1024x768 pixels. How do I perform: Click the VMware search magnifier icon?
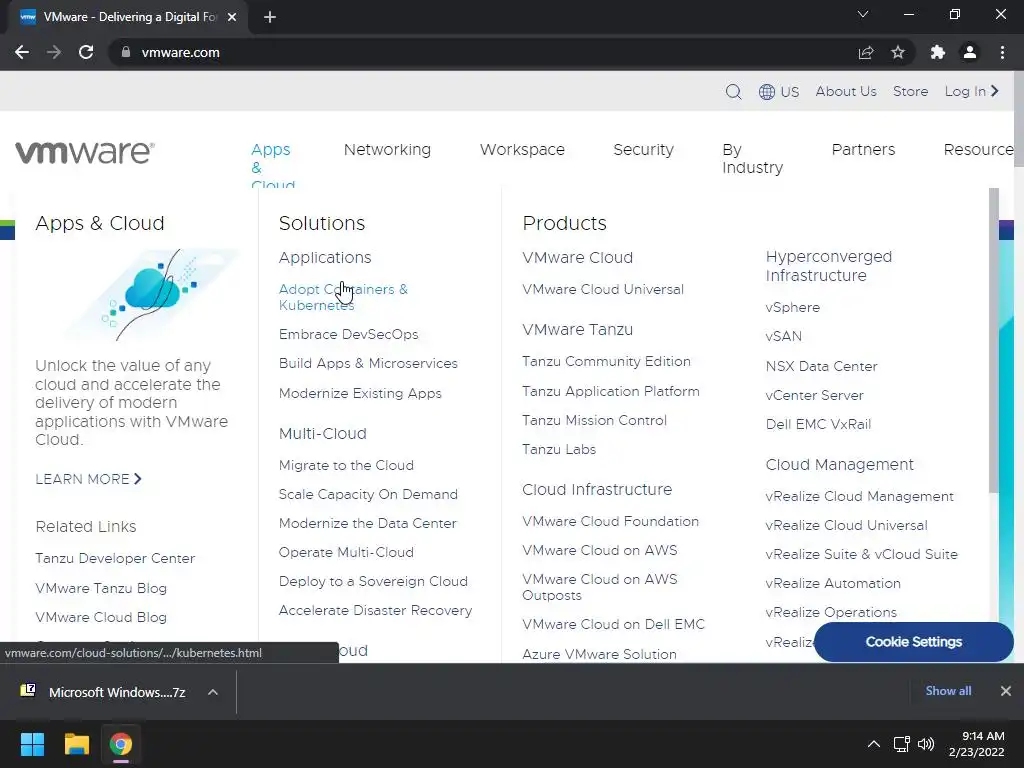(x=733, y=91)
